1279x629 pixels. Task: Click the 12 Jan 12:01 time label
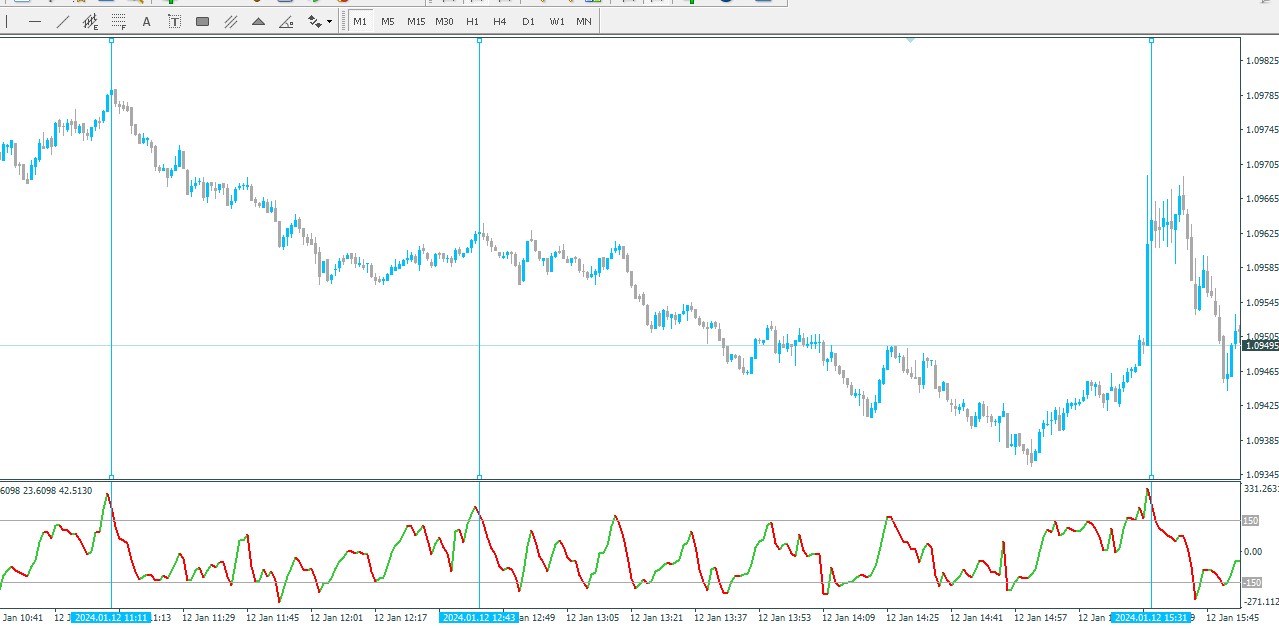pos(338,618)
